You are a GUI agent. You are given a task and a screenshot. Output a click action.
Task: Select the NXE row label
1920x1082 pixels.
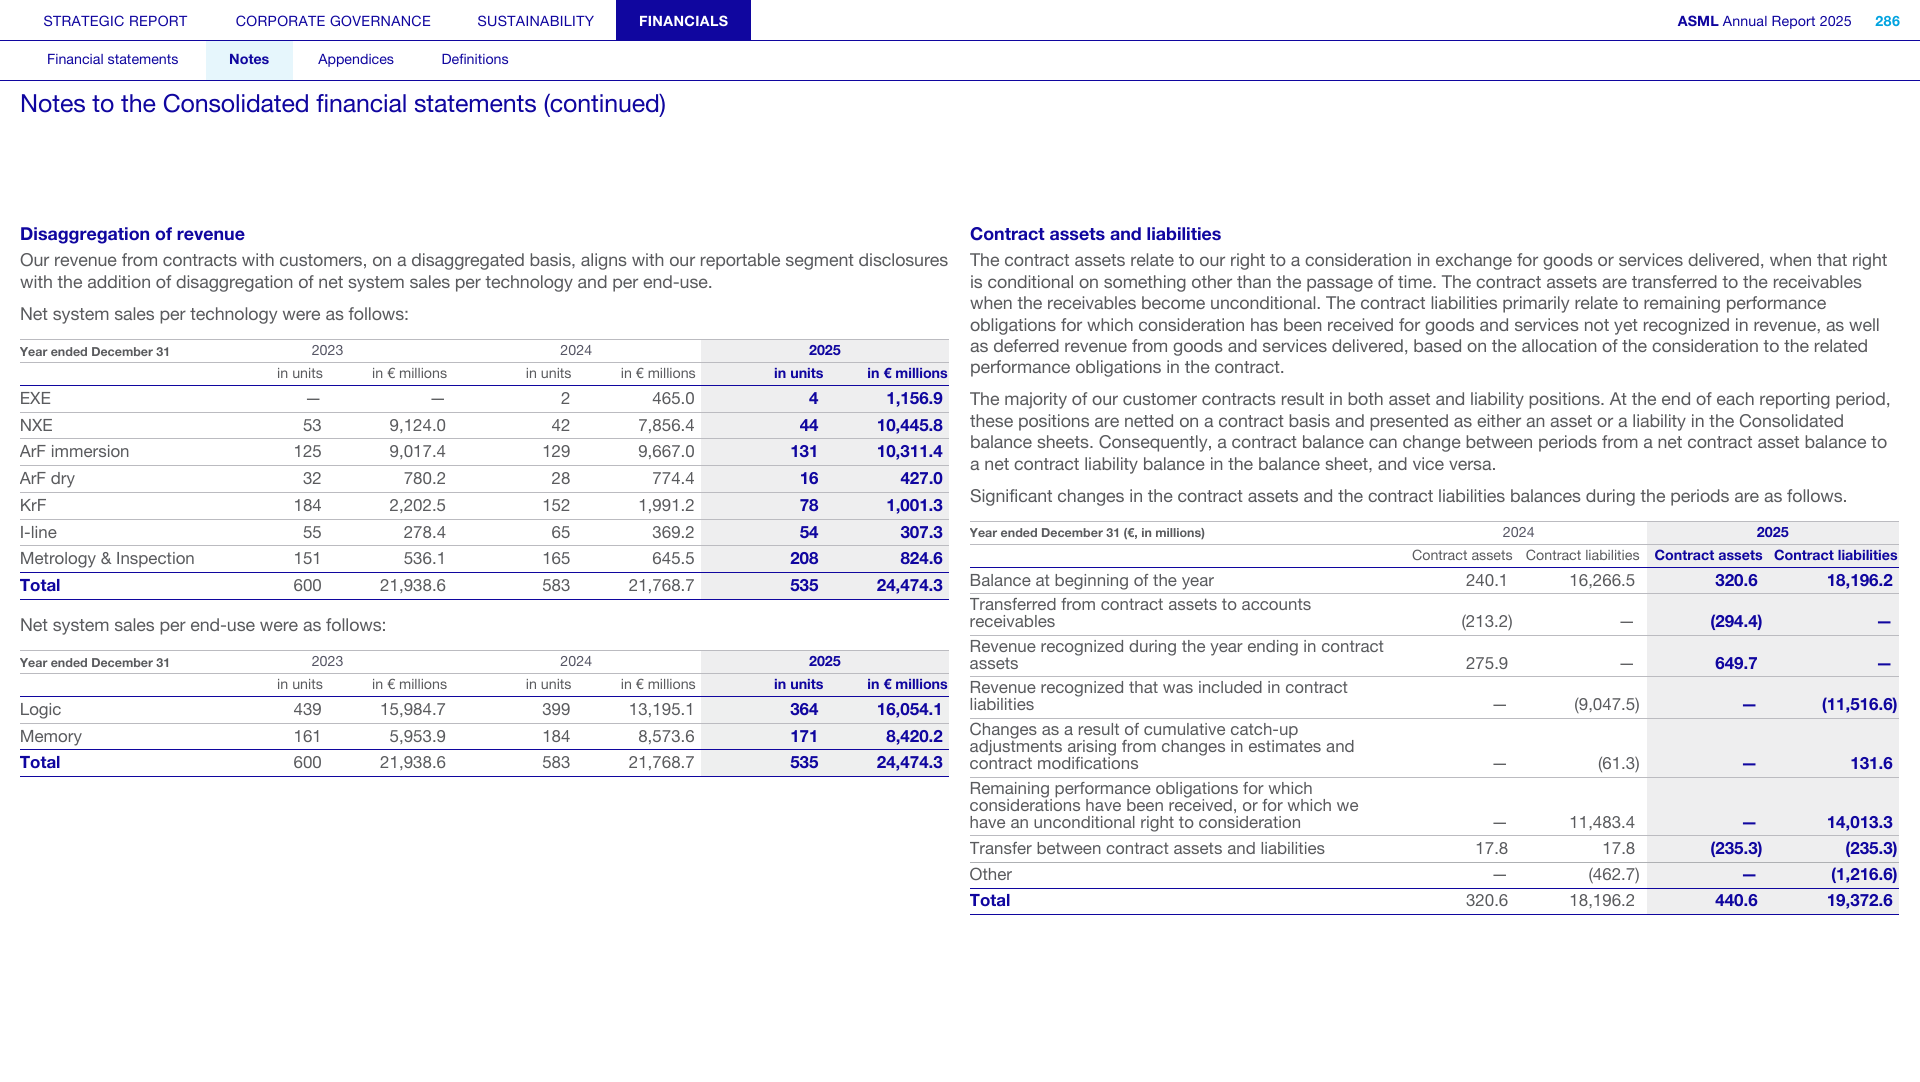(36, 426)
